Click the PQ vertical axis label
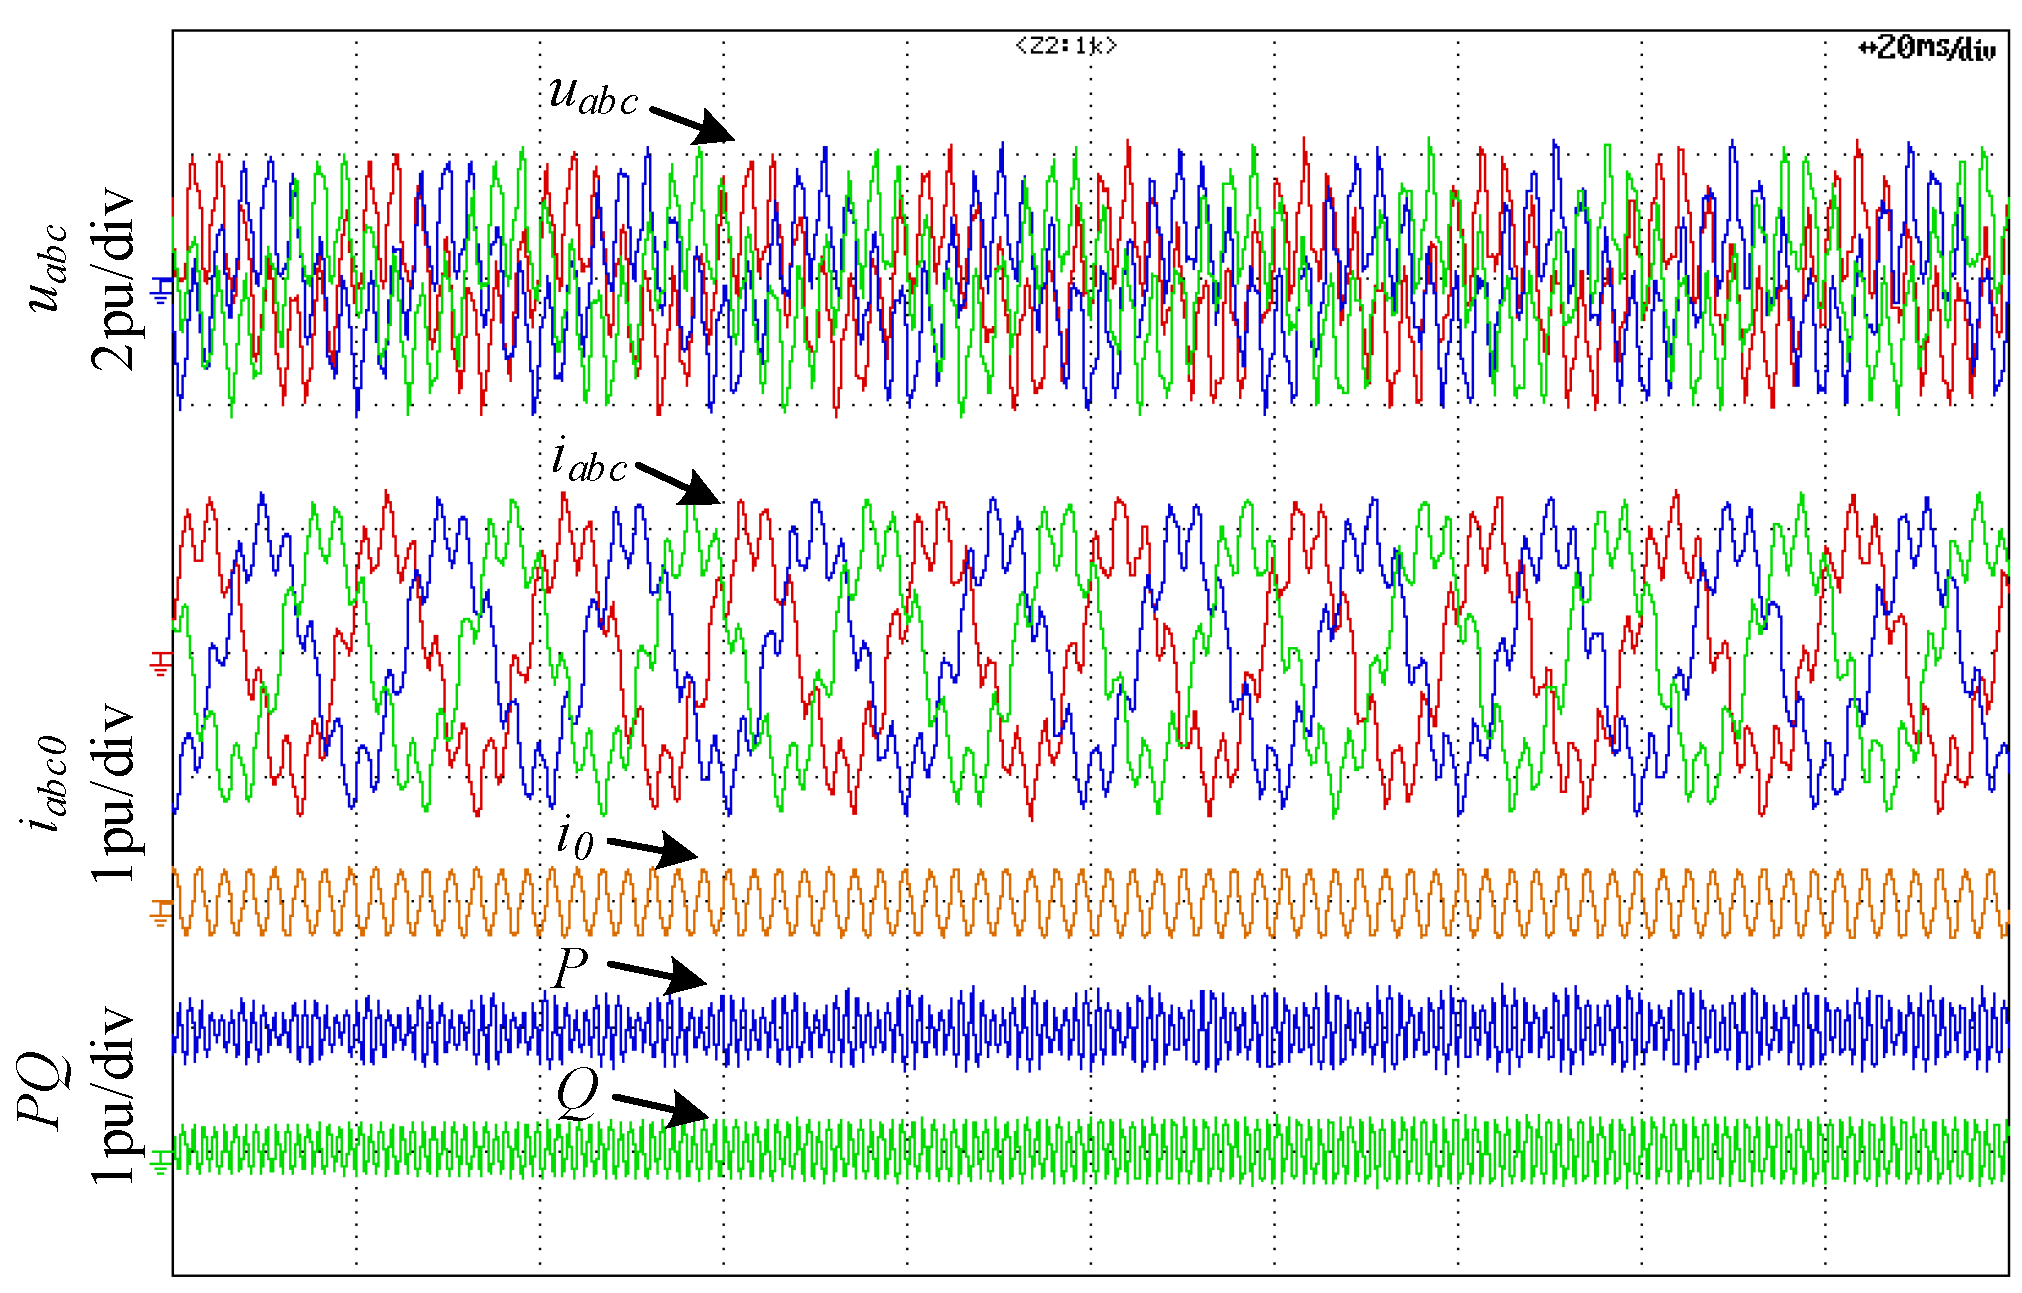This screenshot has width=2022, height=1293. pyautogui.click(x=42, y=1090)
